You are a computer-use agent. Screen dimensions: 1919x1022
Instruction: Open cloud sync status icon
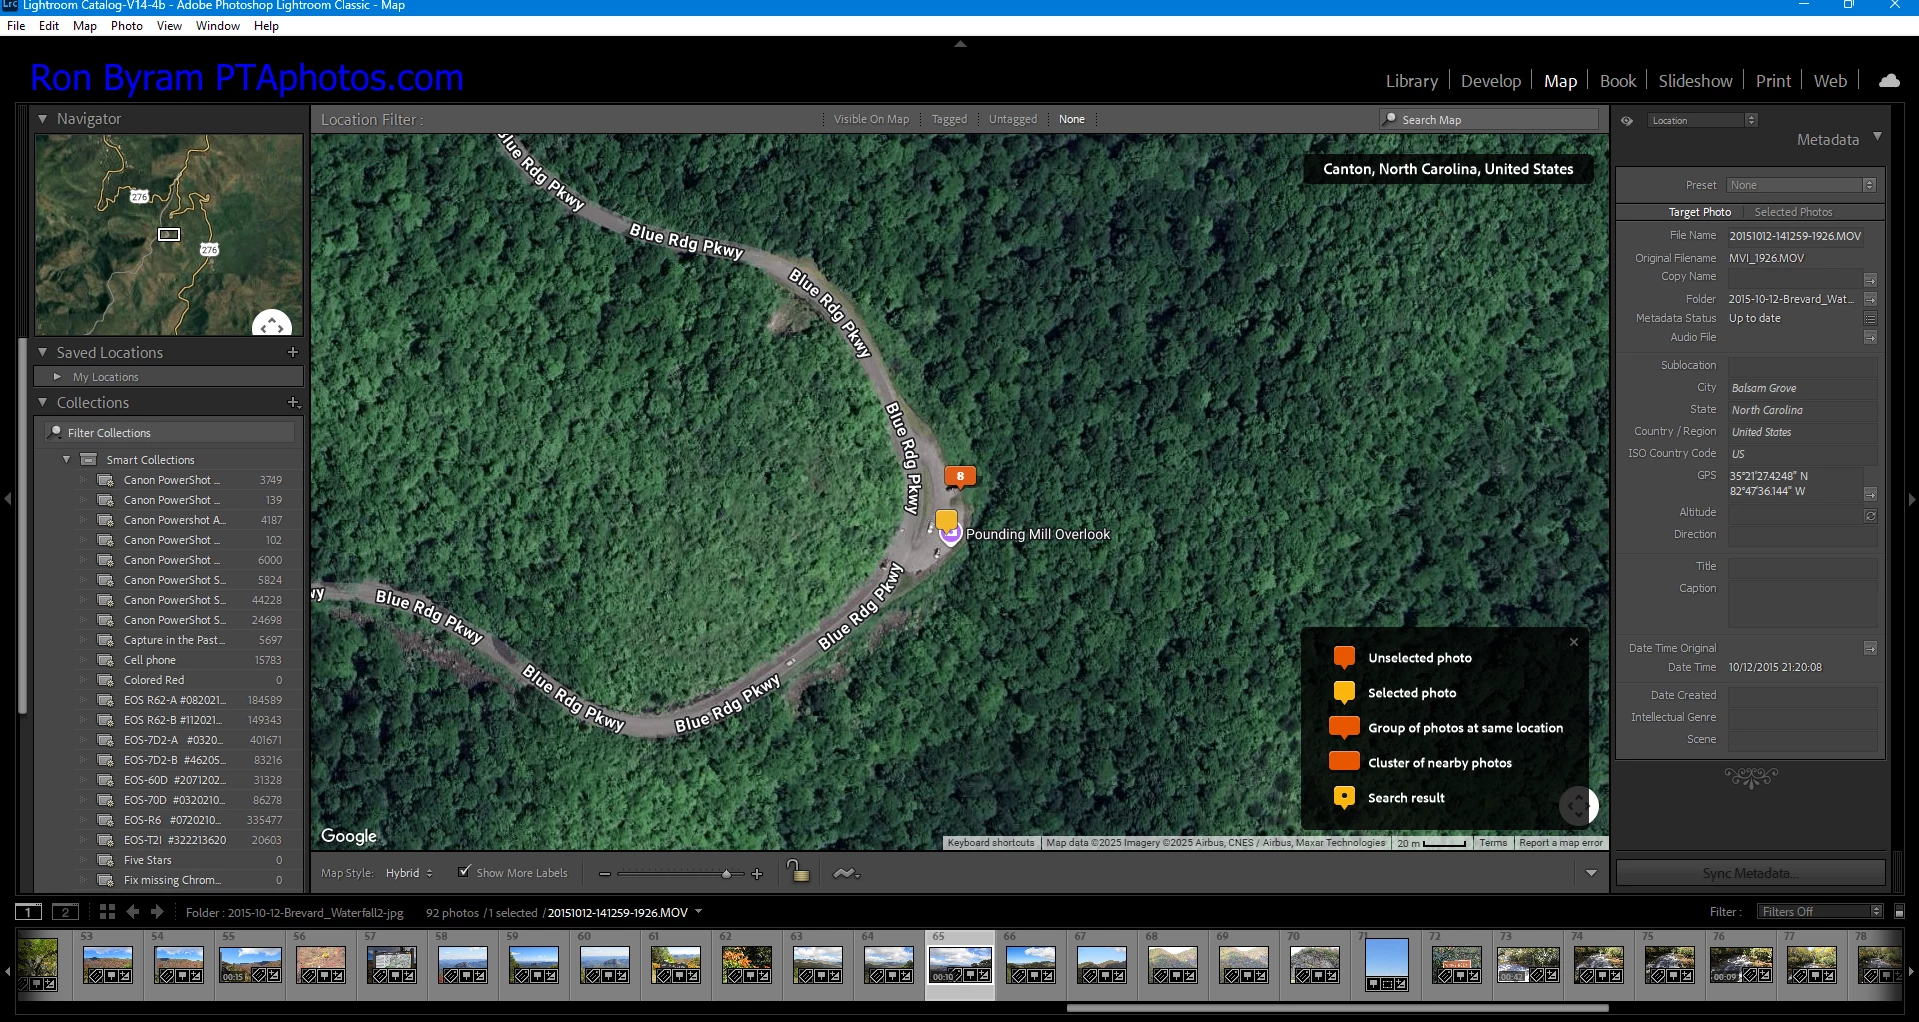[1889, 80]
